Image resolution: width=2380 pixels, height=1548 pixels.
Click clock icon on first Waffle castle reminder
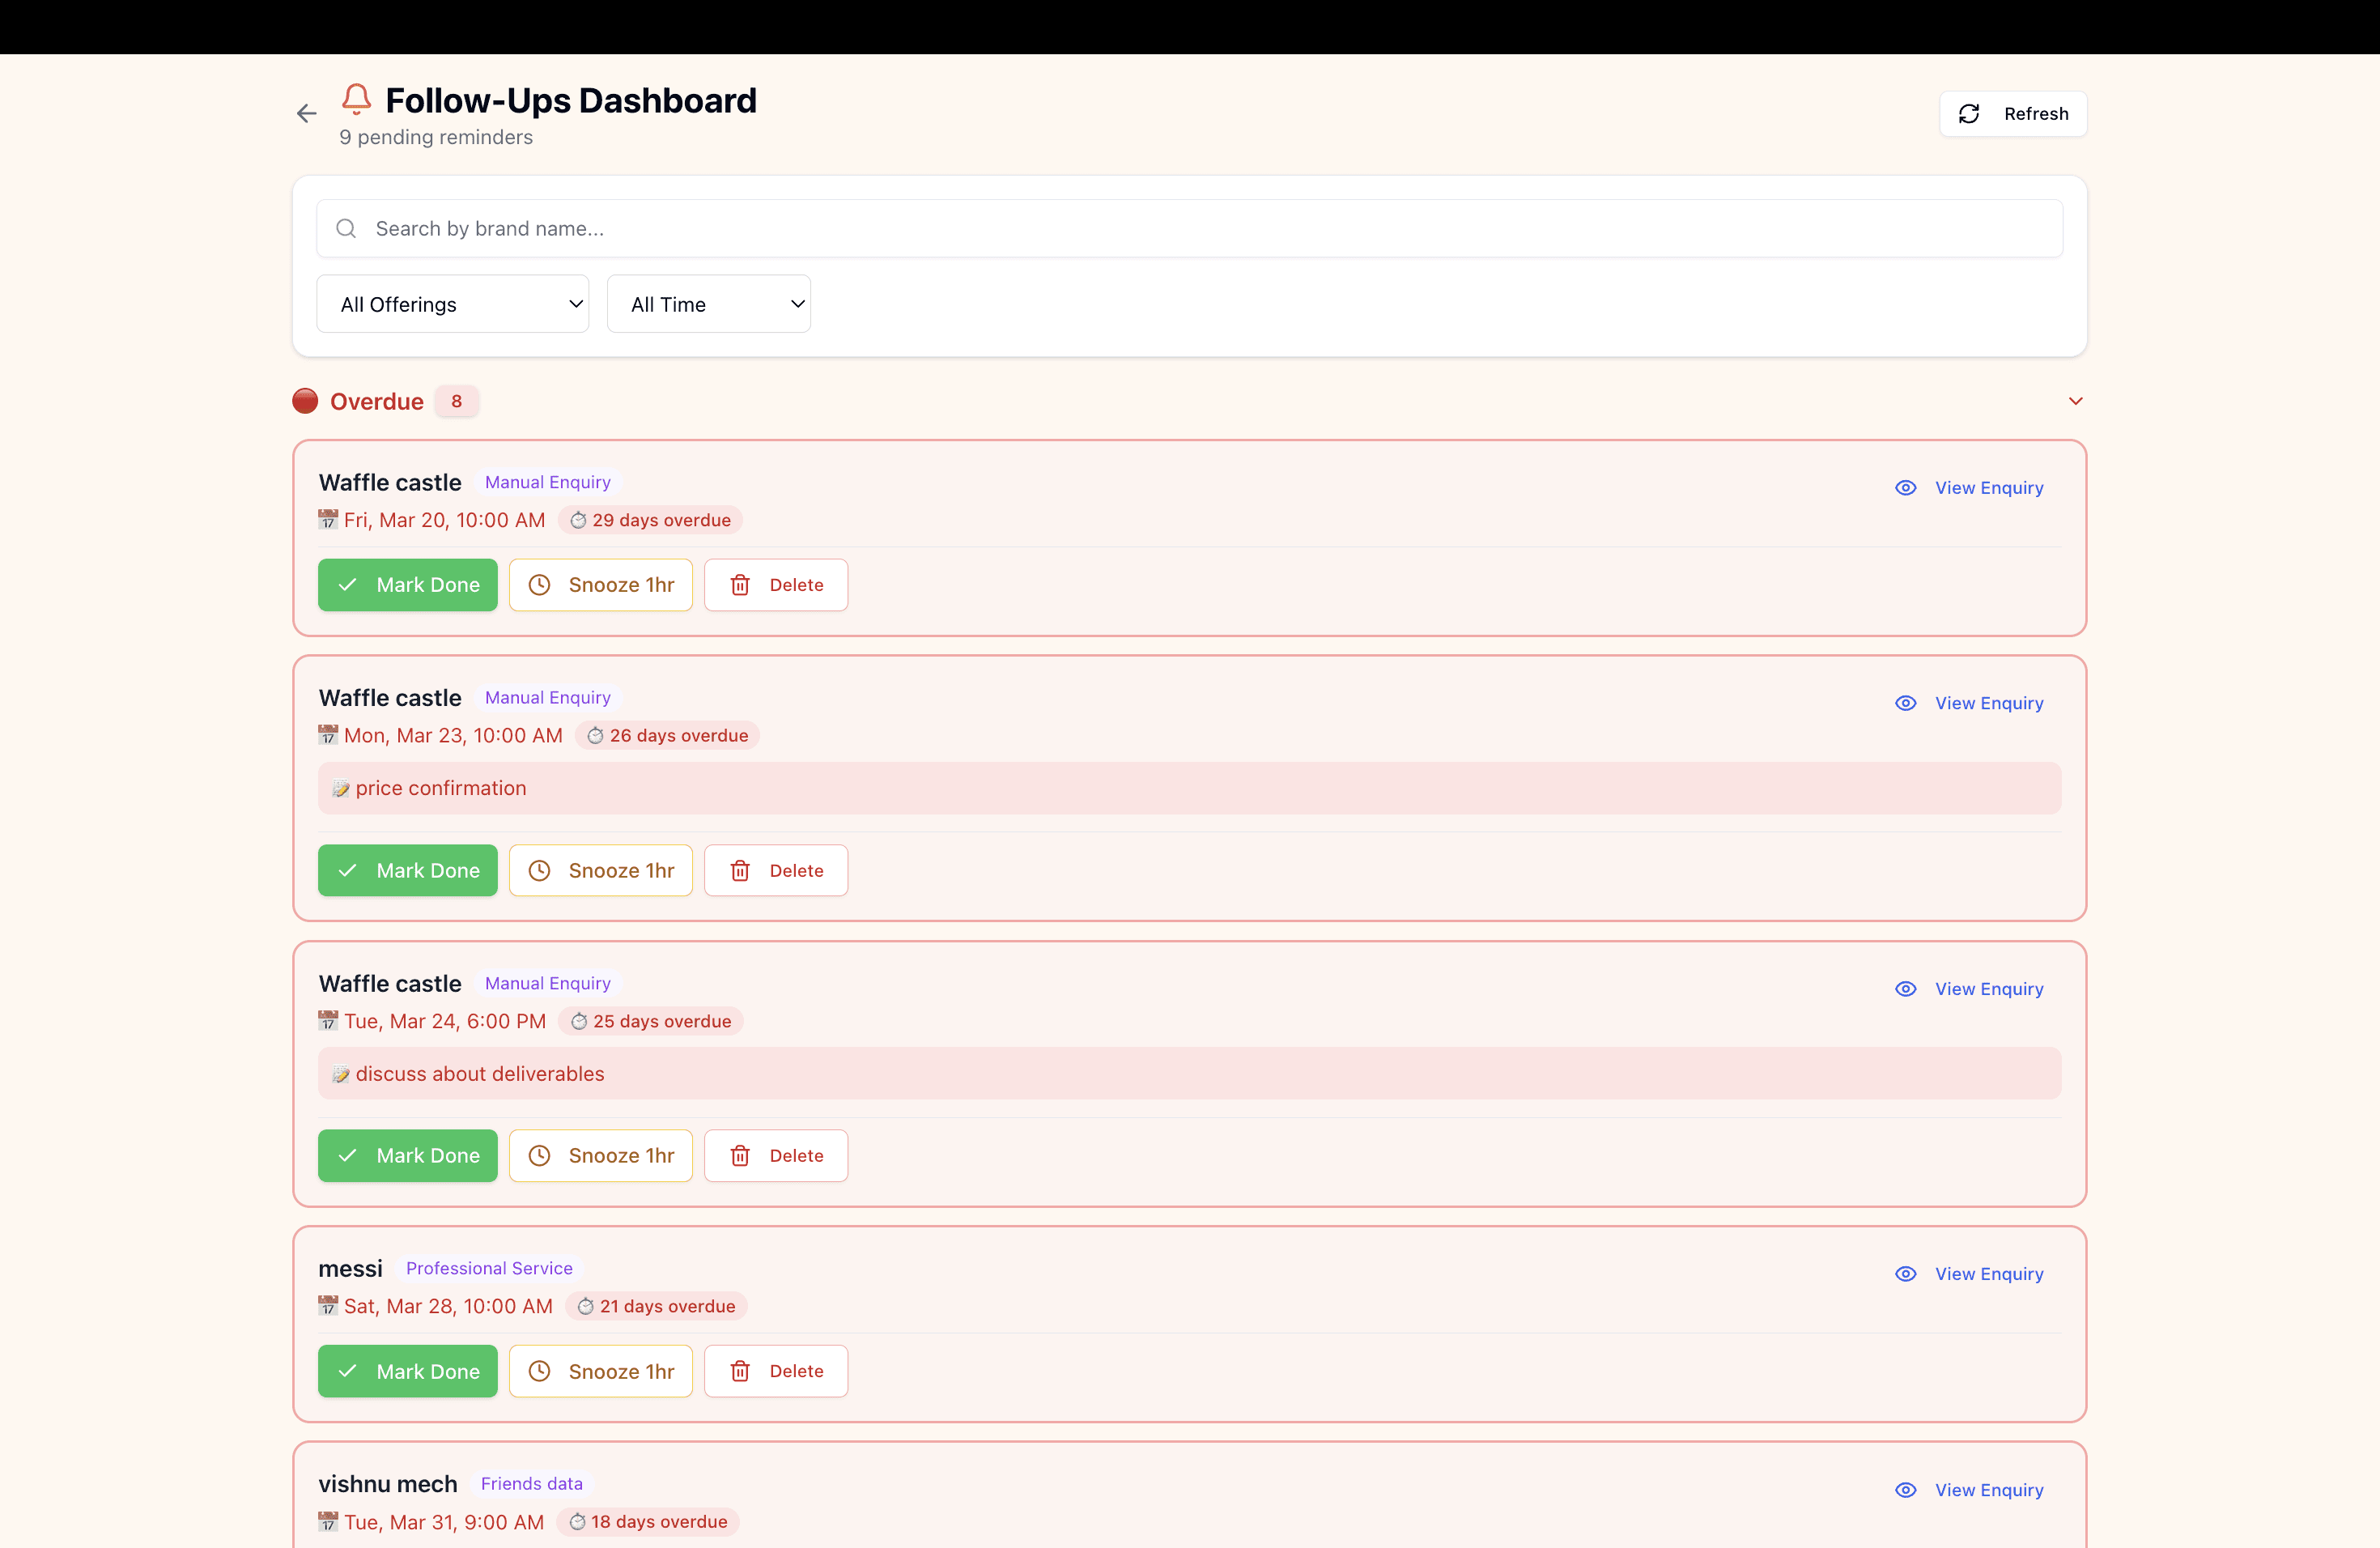(x=539, y=585)
